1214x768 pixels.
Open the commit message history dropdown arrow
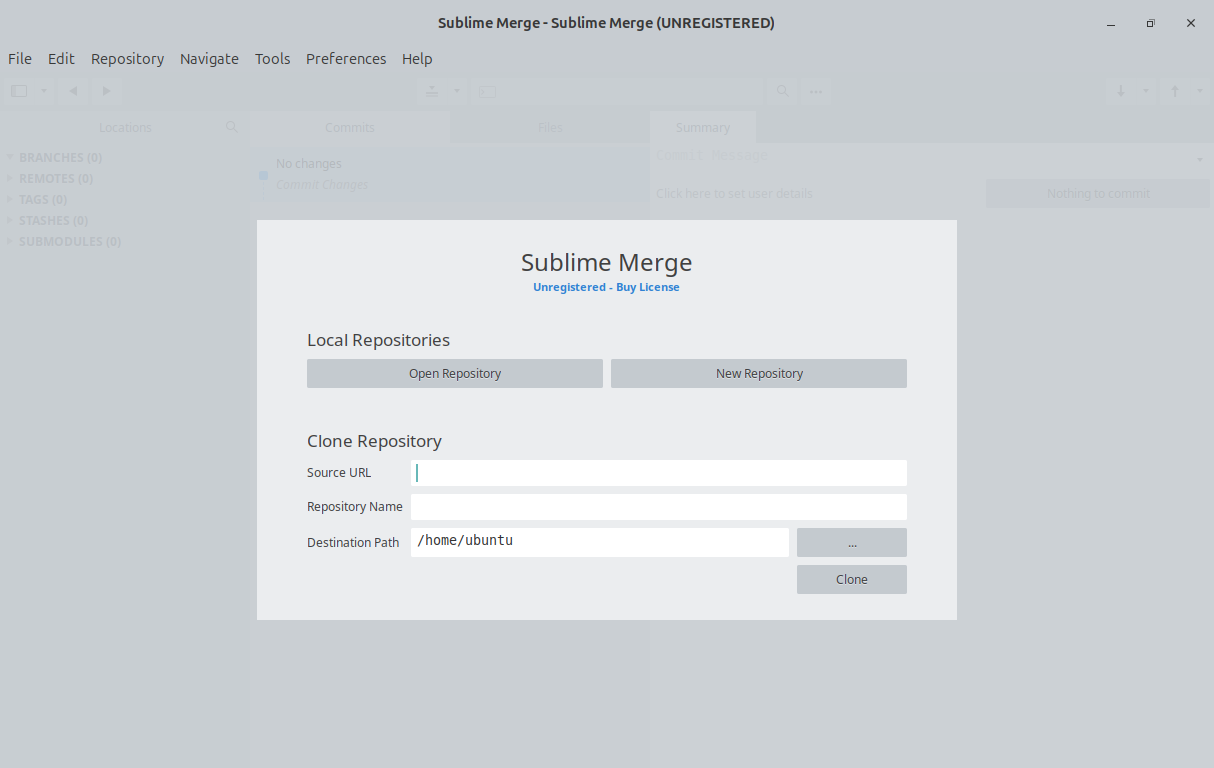click(1199, 160)
